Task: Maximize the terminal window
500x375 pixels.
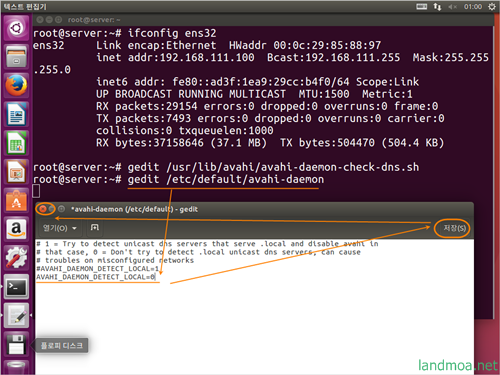Action: pos(58,20)
